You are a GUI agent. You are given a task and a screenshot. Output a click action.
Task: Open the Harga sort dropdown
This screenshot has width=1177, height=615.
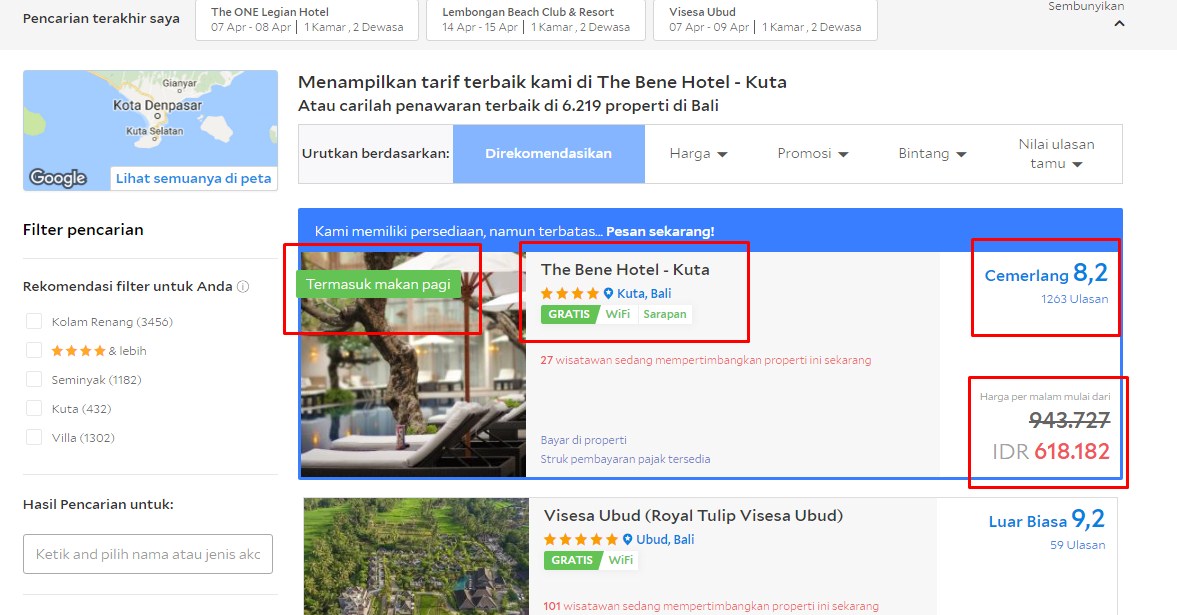coord(698,154)
